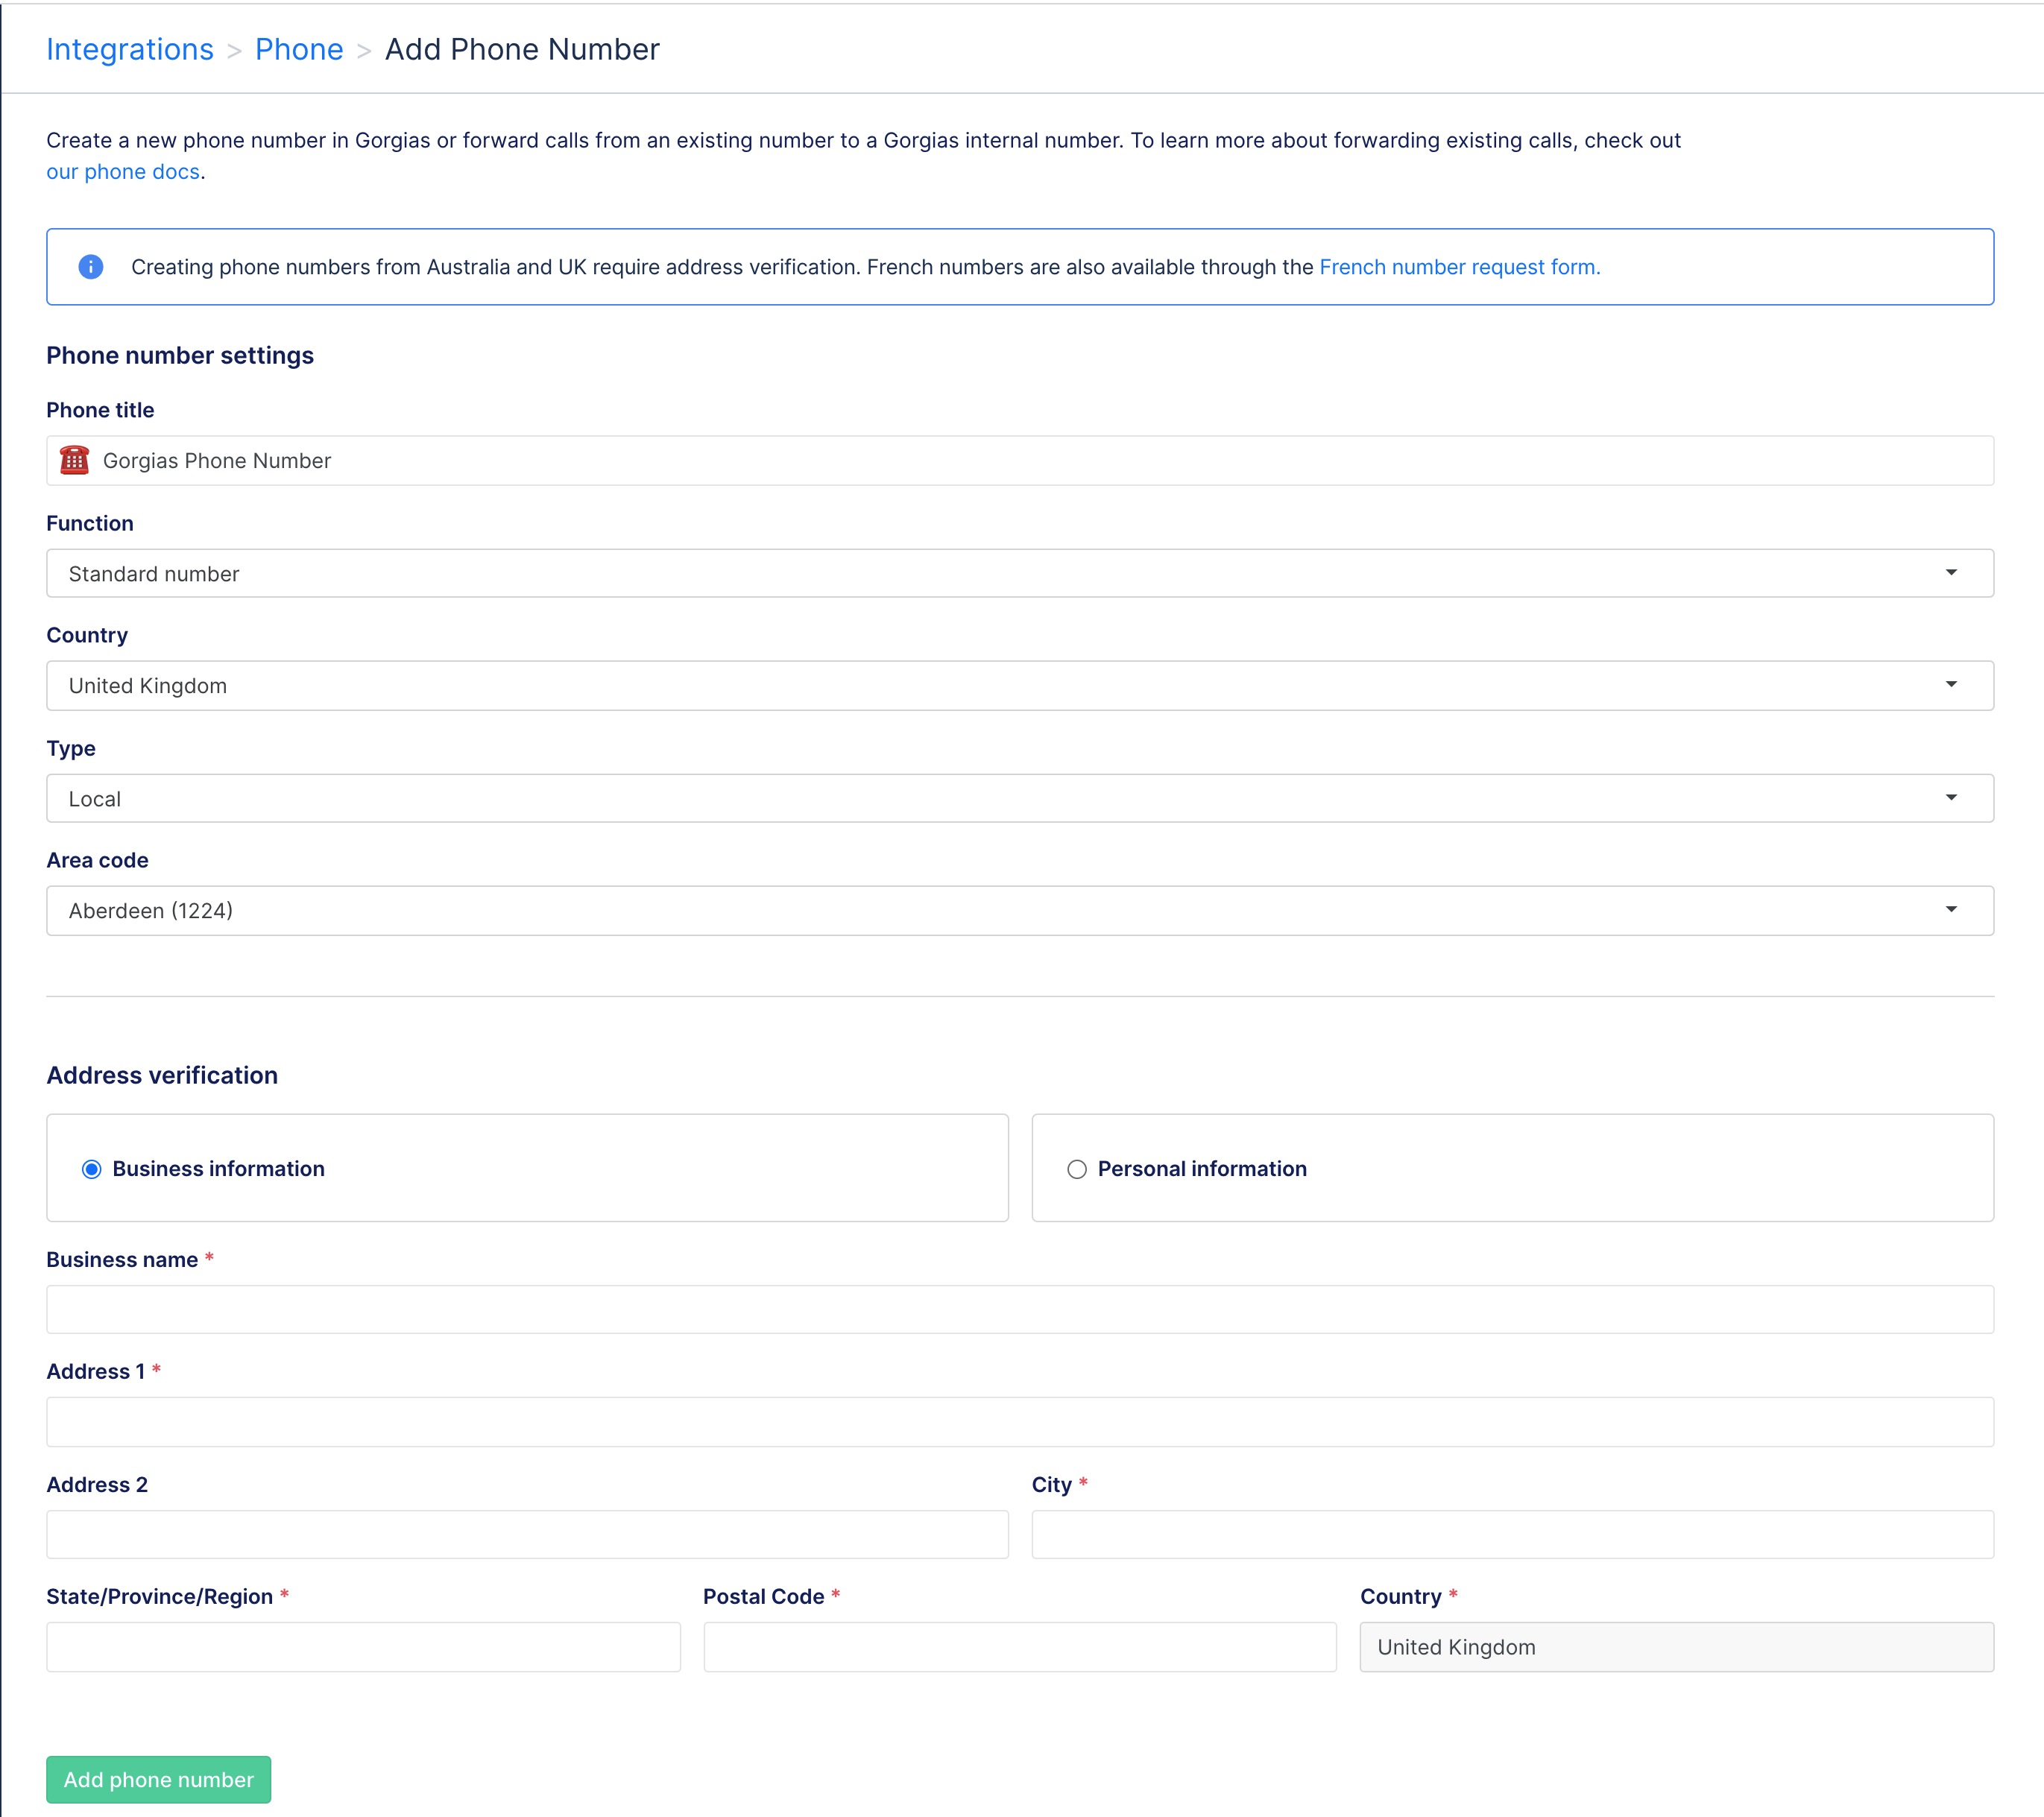Go to Phone breadcrumb
Image resolution: width=2044 pixels, height=1817 pixels.
299,49
